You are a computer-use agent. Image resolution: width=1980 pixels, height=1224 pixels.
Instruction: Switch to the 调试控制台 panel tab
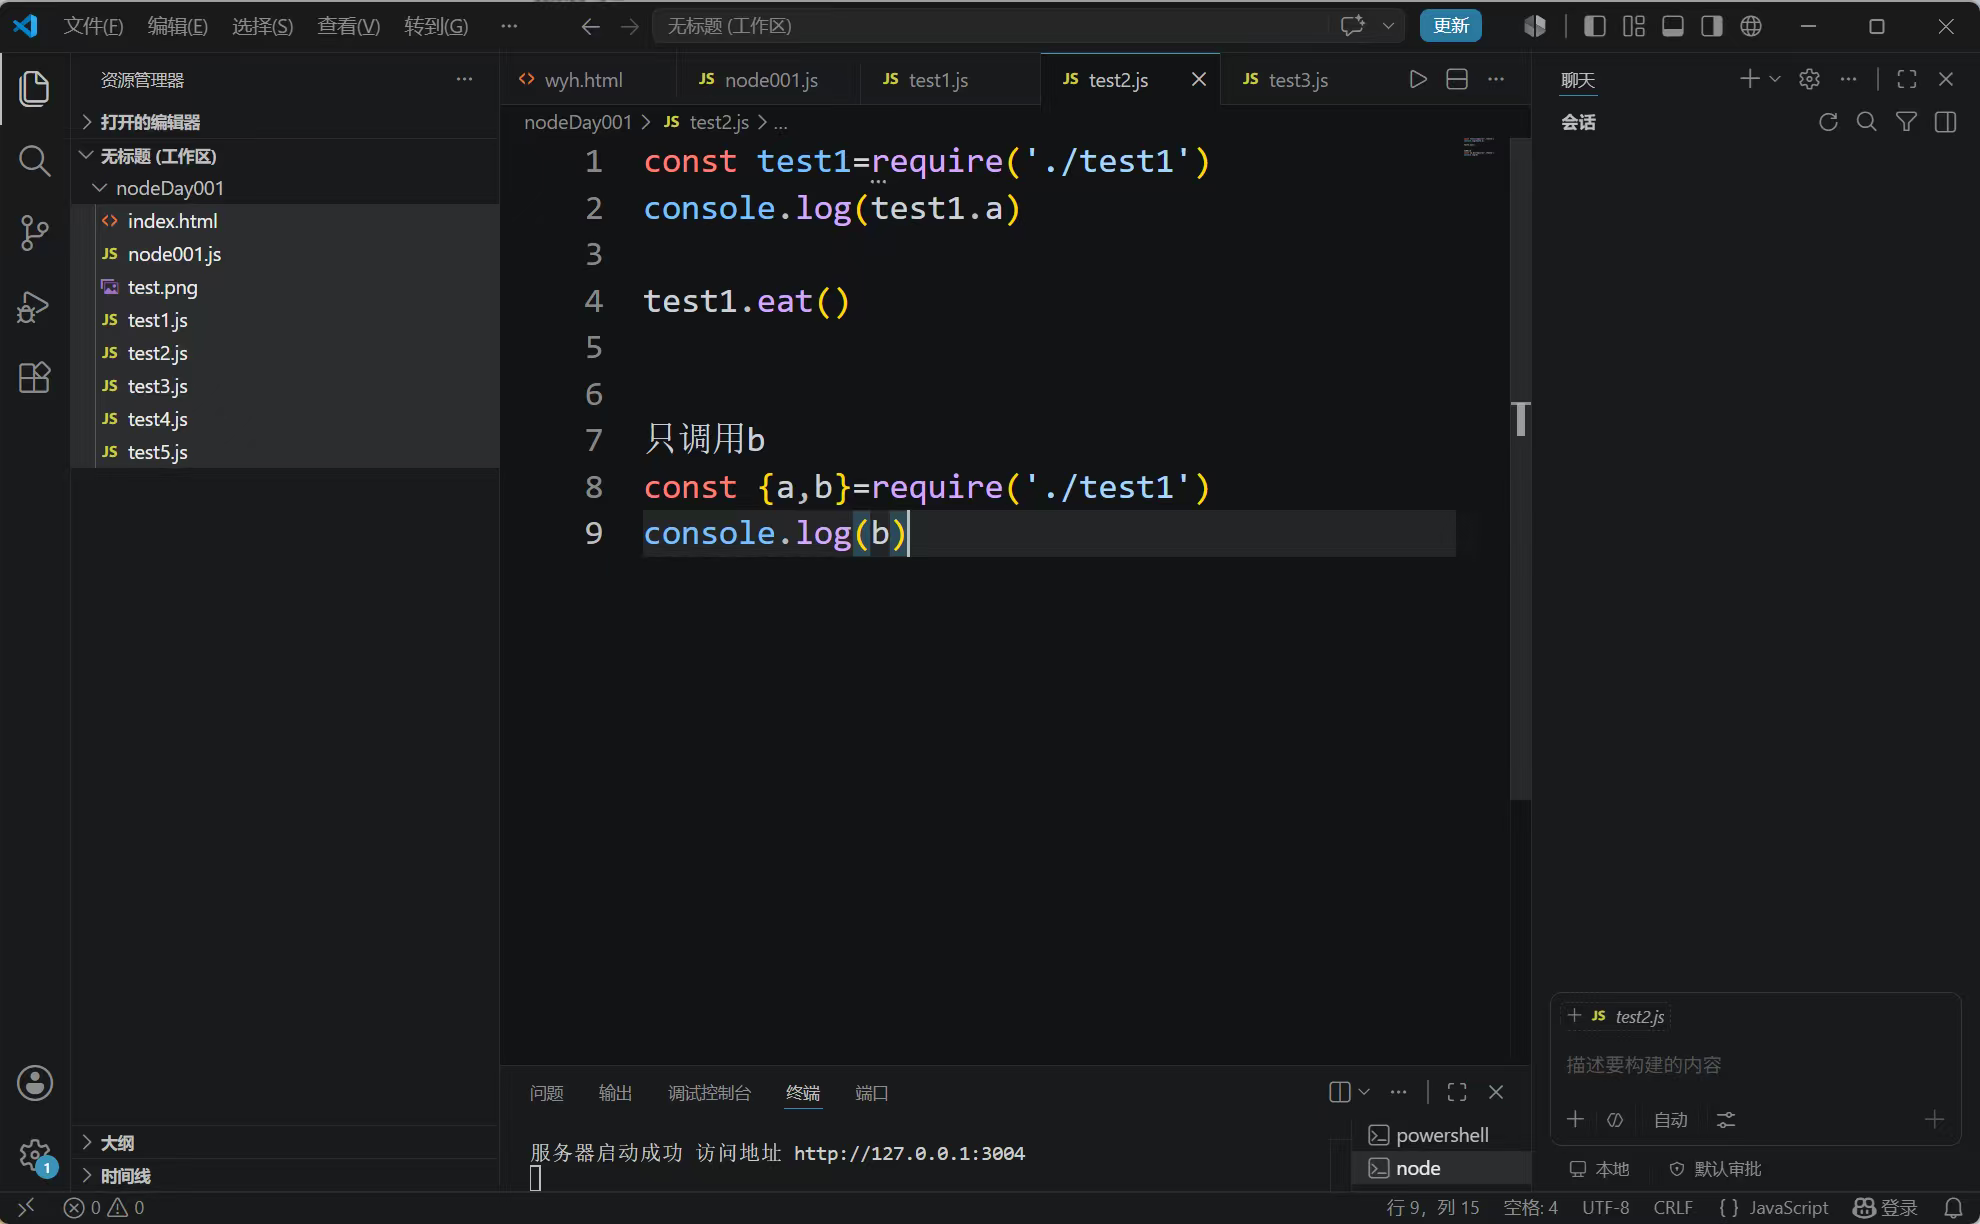point(709,1093)
